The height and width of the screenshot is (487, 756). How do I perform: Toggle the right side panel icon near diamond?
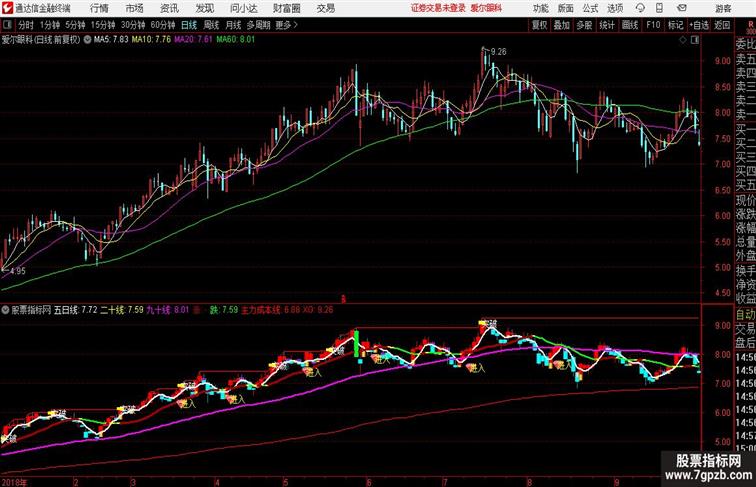(695, 40)
